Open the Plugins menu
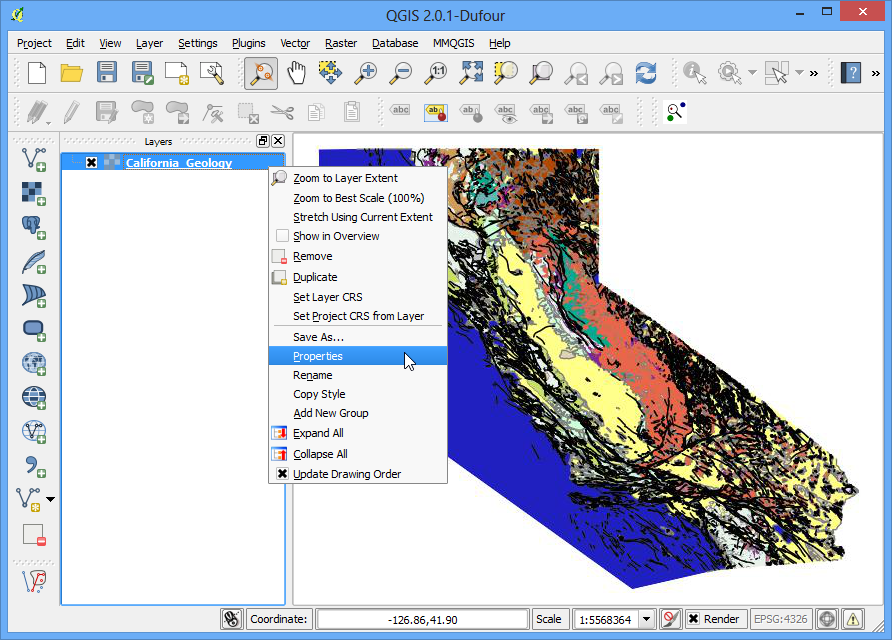Image resolution: width=892 pixels, height=640 pixels. pyautogui.click(x=249, y=43)
